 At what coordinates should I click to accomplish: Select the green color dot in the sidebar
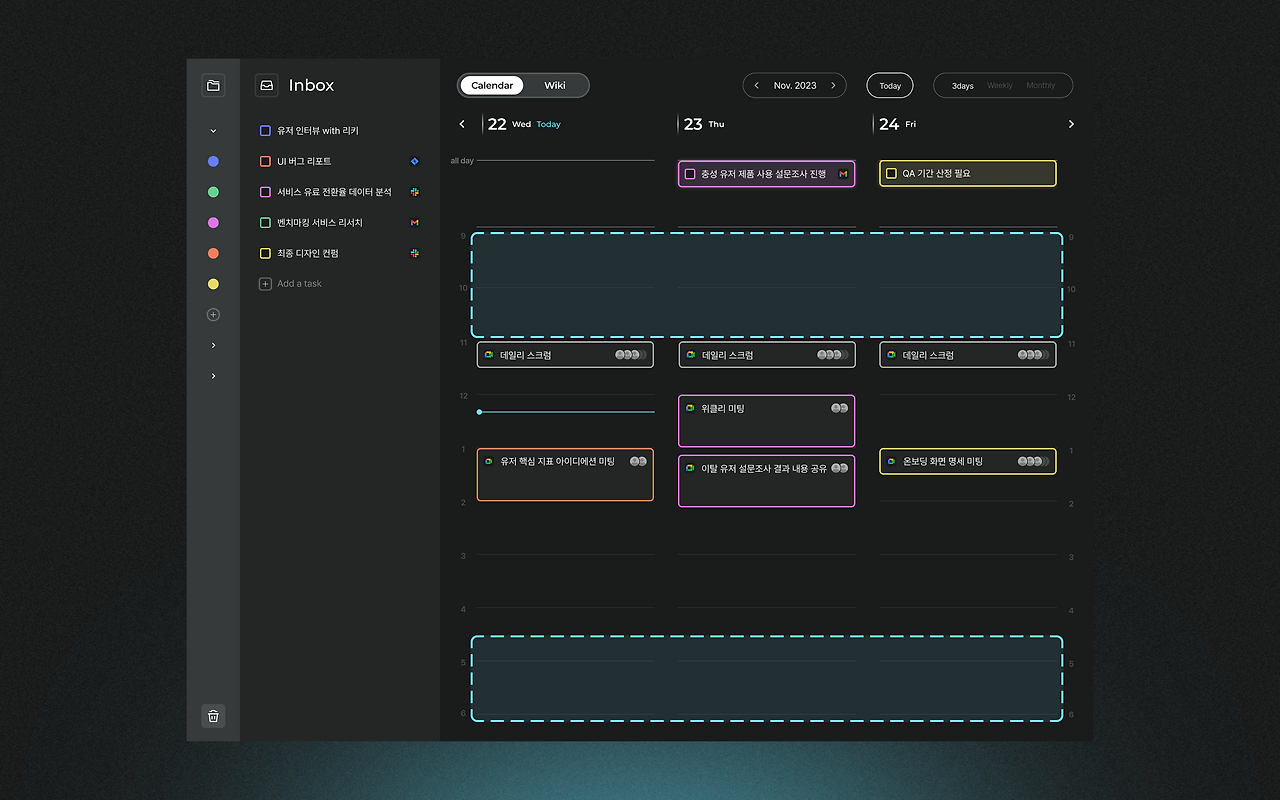(213, 192)
